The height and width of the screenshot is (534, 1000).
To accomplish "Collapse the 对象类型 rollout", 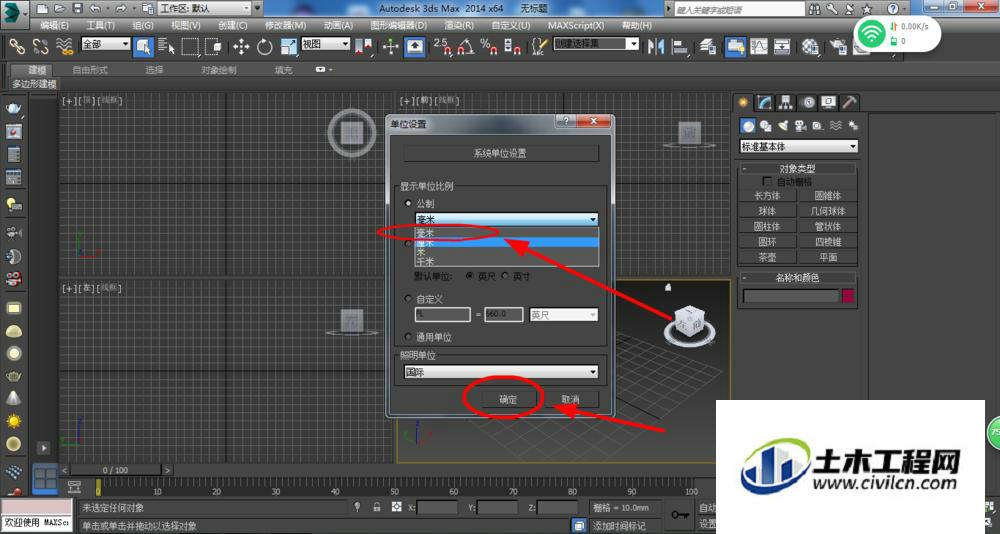I will [x=797, y=168].
